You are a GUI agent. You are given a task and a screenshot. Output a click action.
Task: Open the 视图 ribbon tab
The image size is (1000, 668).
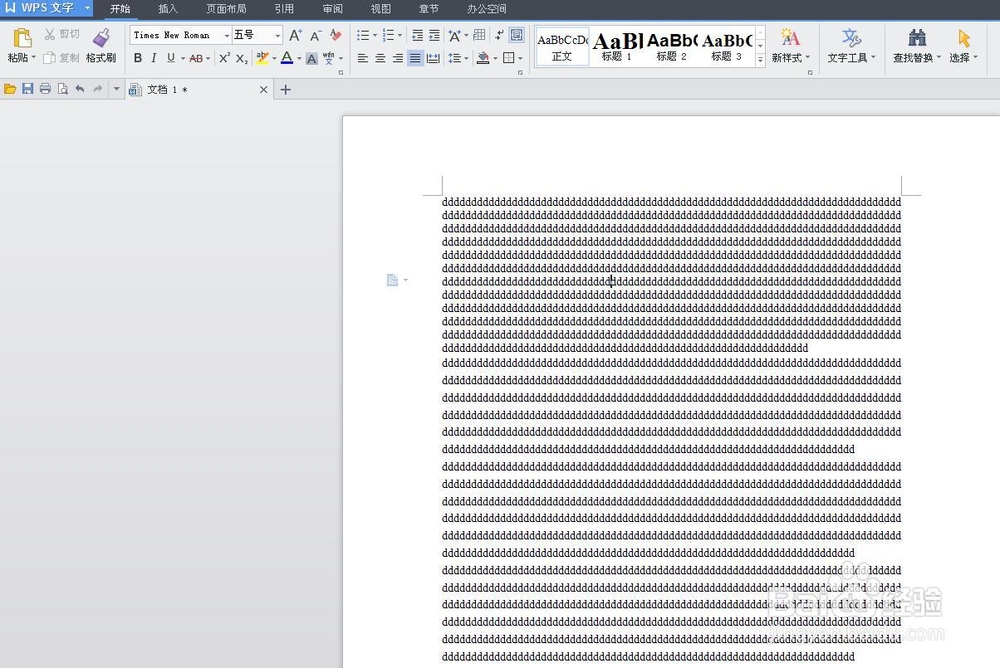tap(381, 9)
